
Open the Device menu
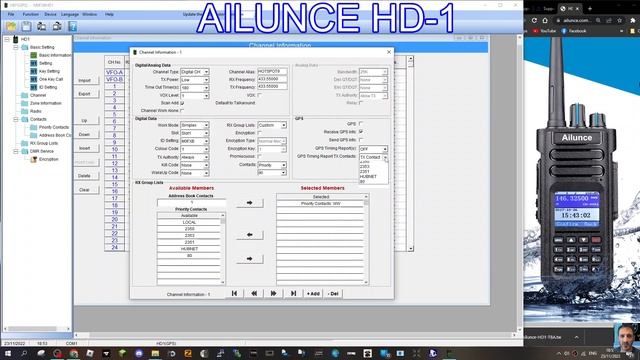[x=51, y=14]
